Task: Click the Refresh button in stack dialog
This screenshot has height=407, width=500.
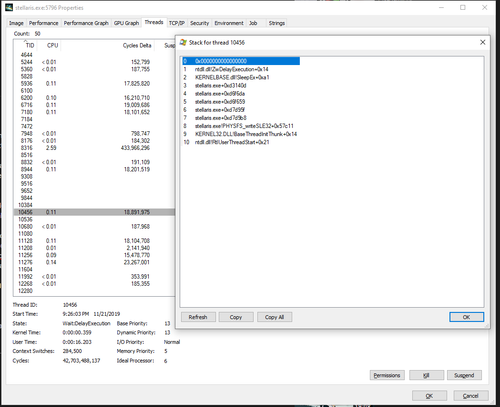Action: [x=198, y=317]
